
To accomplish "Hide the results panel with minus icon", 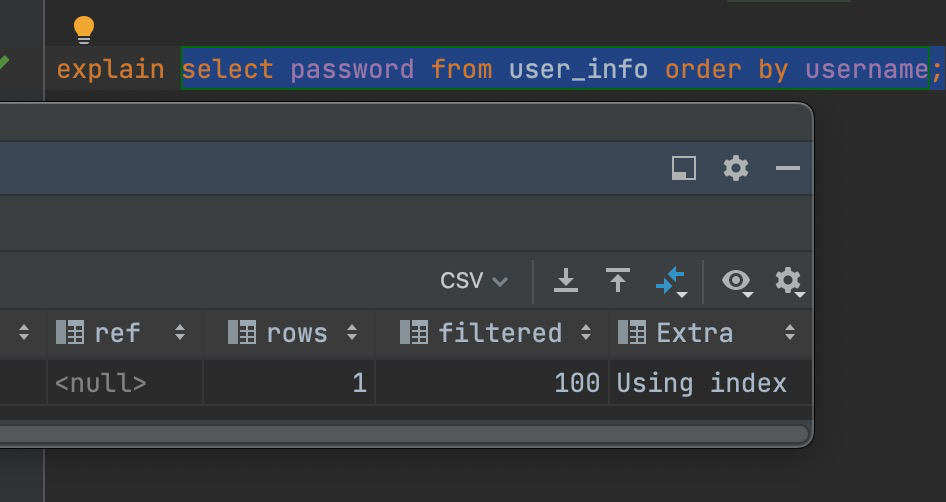I will click(x=788, y=168).
